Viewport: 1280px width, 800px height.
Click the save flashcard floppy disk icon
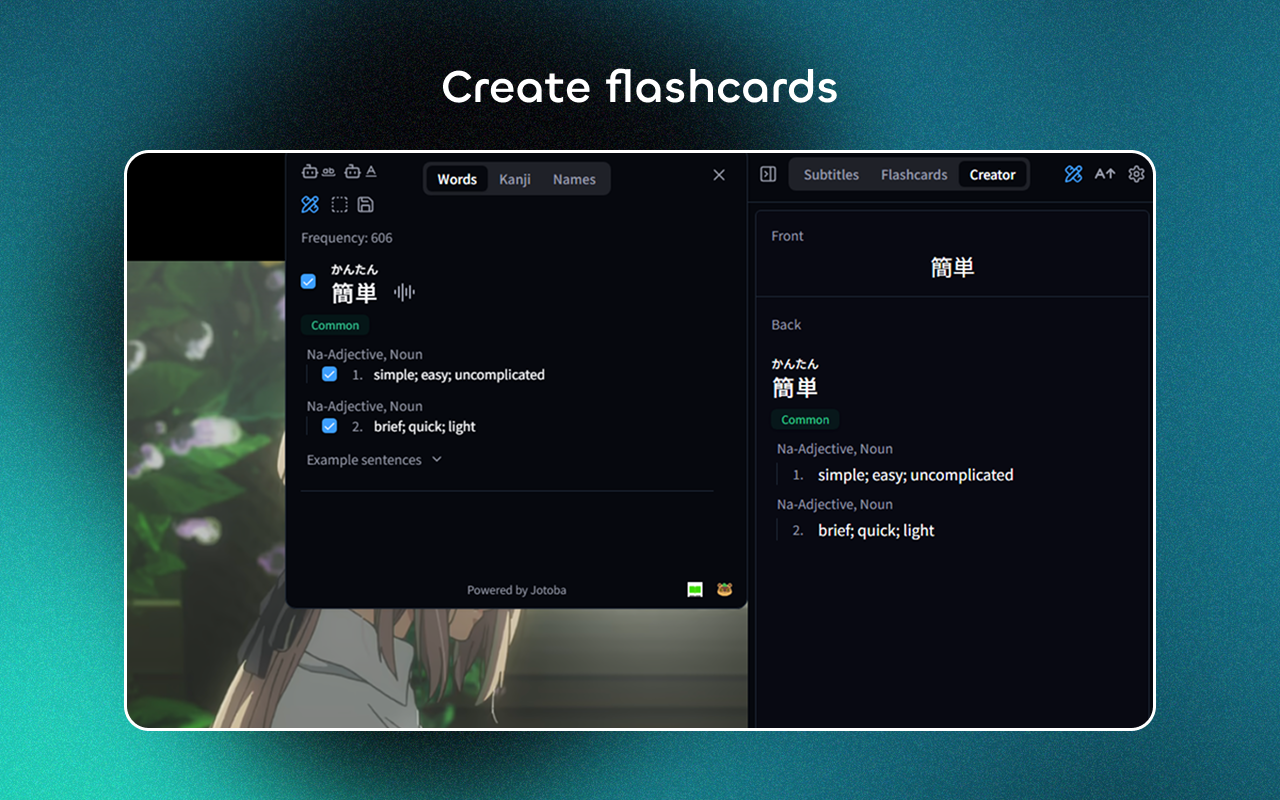(x=366, y=205)
